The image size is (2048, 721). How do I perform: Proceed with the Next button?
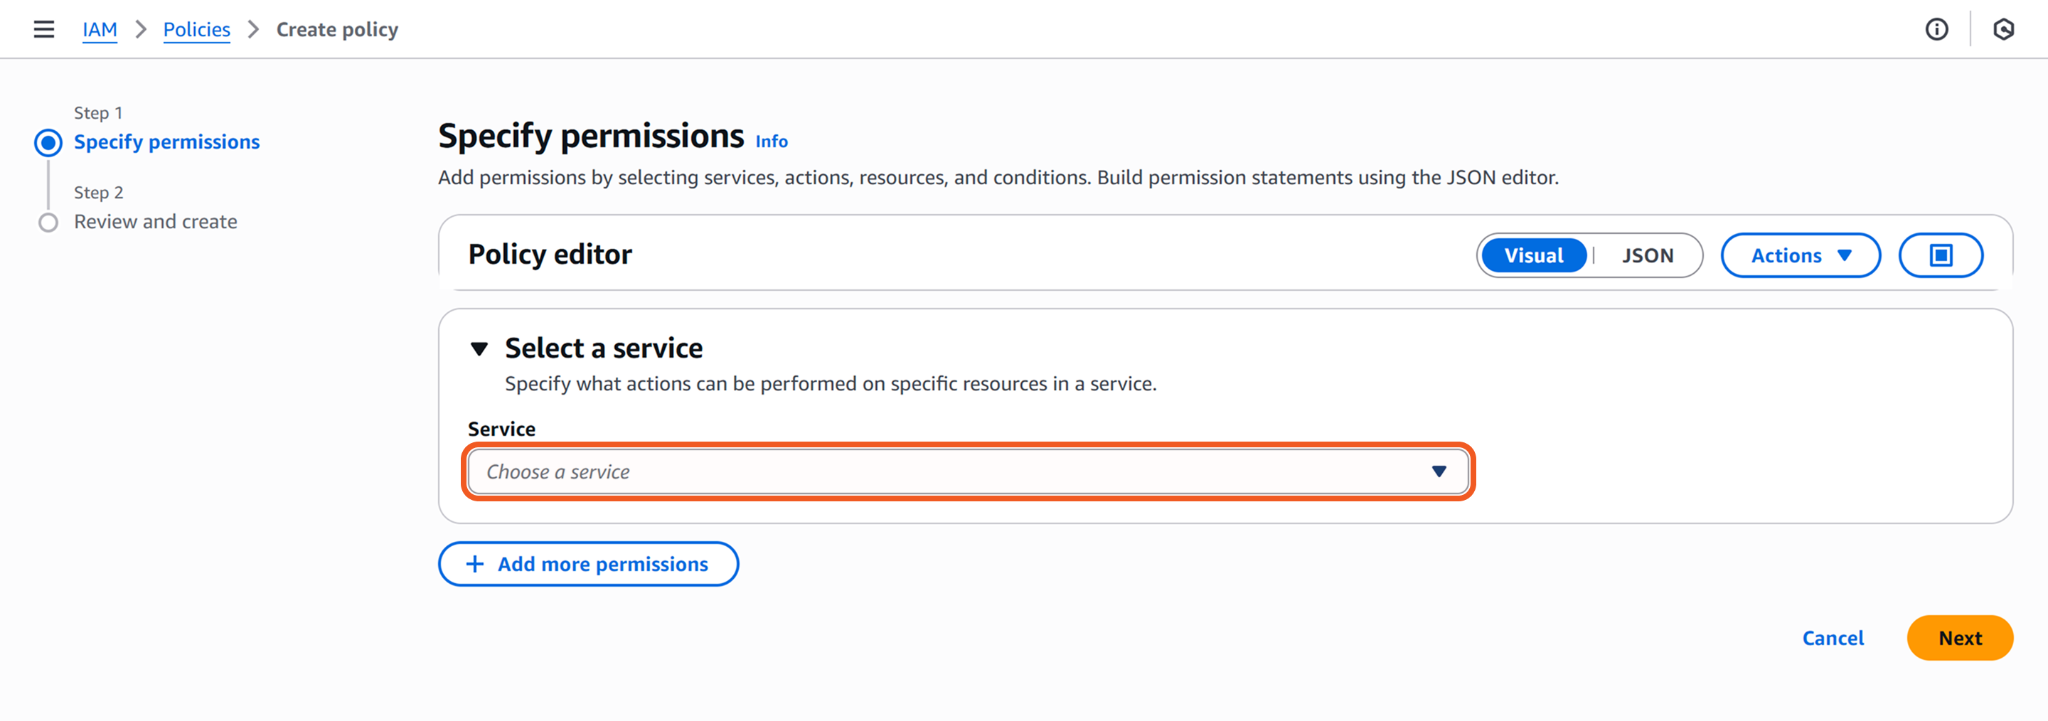pyautogui.click(x=1959, y=638)
